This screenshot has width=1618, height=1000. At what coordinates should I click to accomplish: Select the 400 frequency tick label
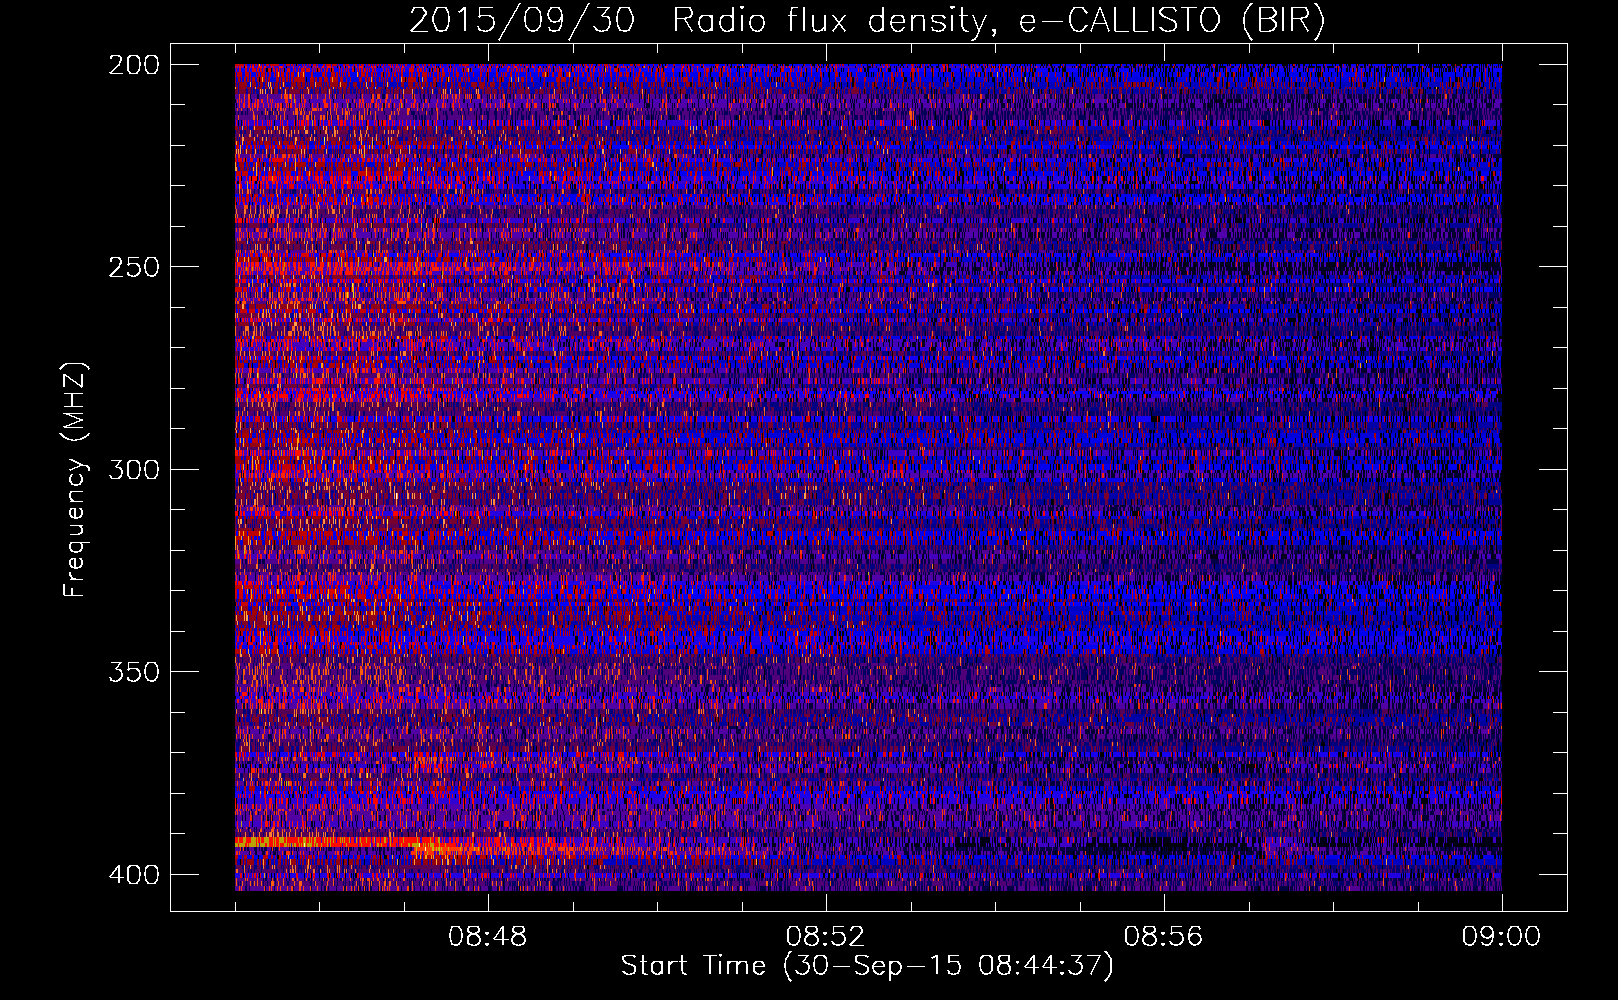[133, 875]
